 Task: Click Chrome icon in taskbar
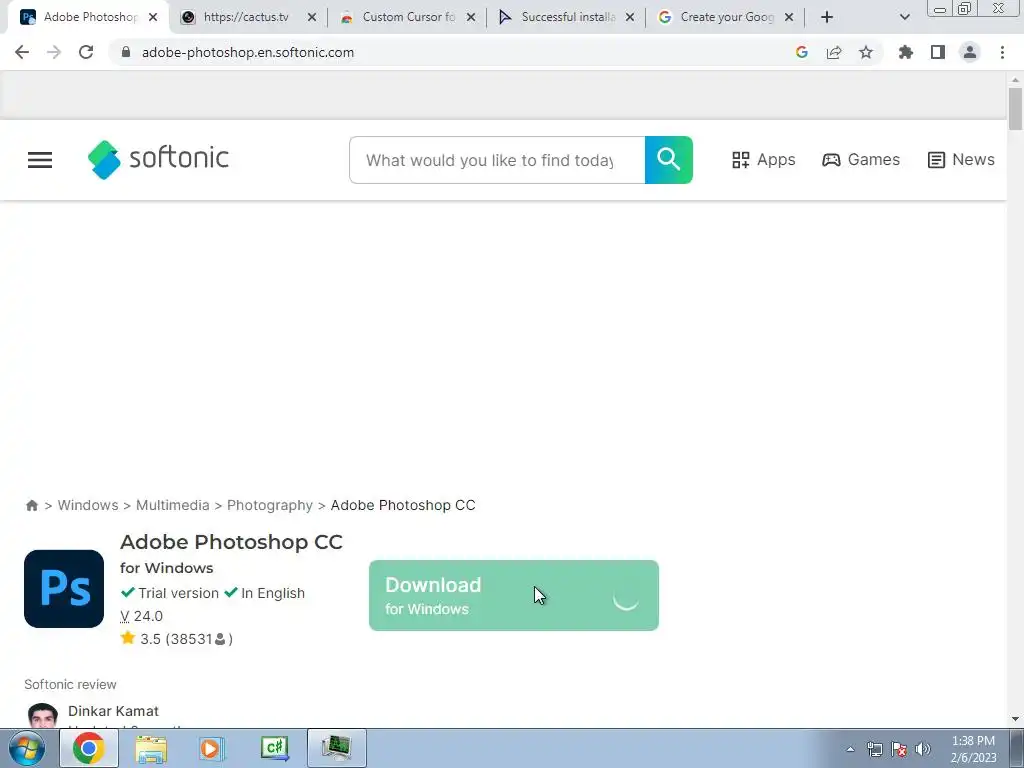(89, 748)
